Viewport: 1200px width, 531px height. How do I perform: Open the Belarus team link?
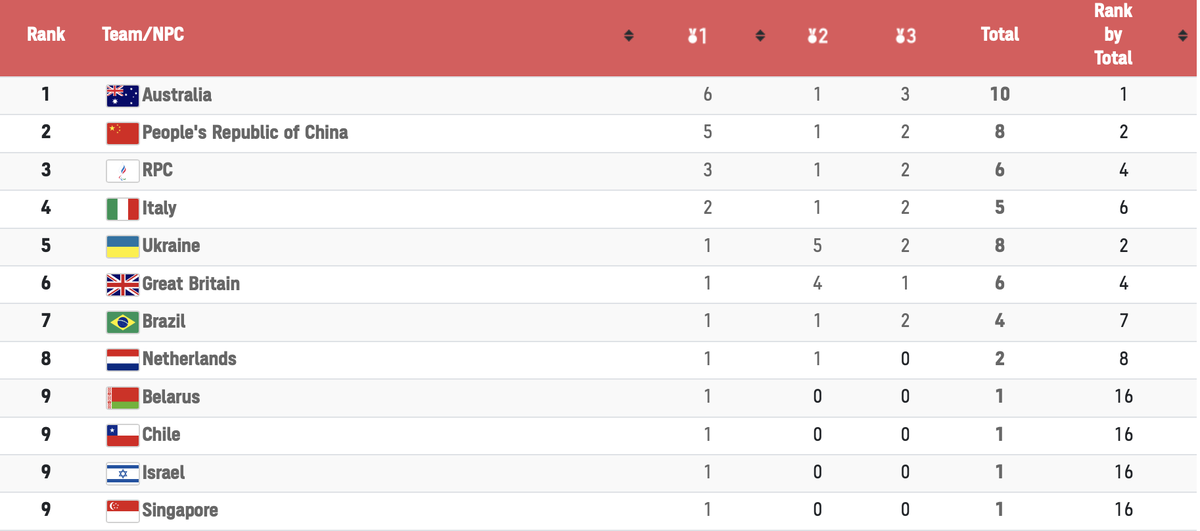[x=171, y=396]
